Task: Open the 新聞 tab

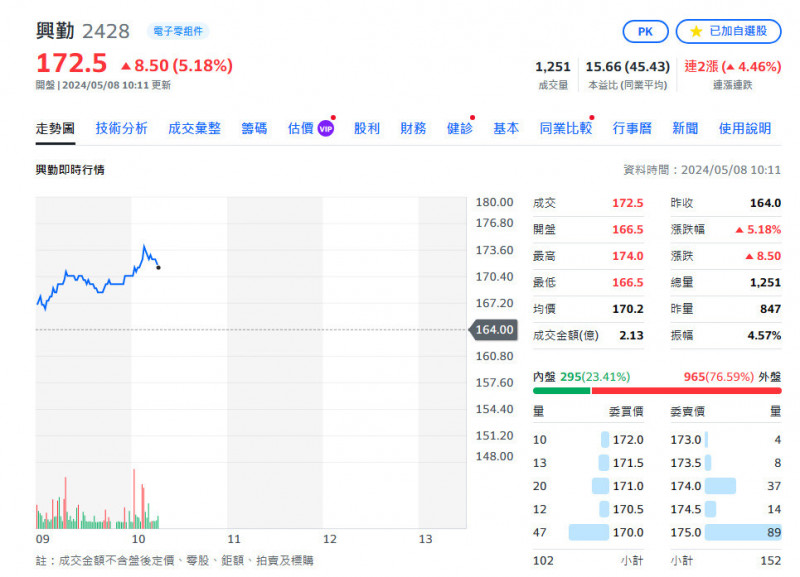Action: click(x=685, y=129)
